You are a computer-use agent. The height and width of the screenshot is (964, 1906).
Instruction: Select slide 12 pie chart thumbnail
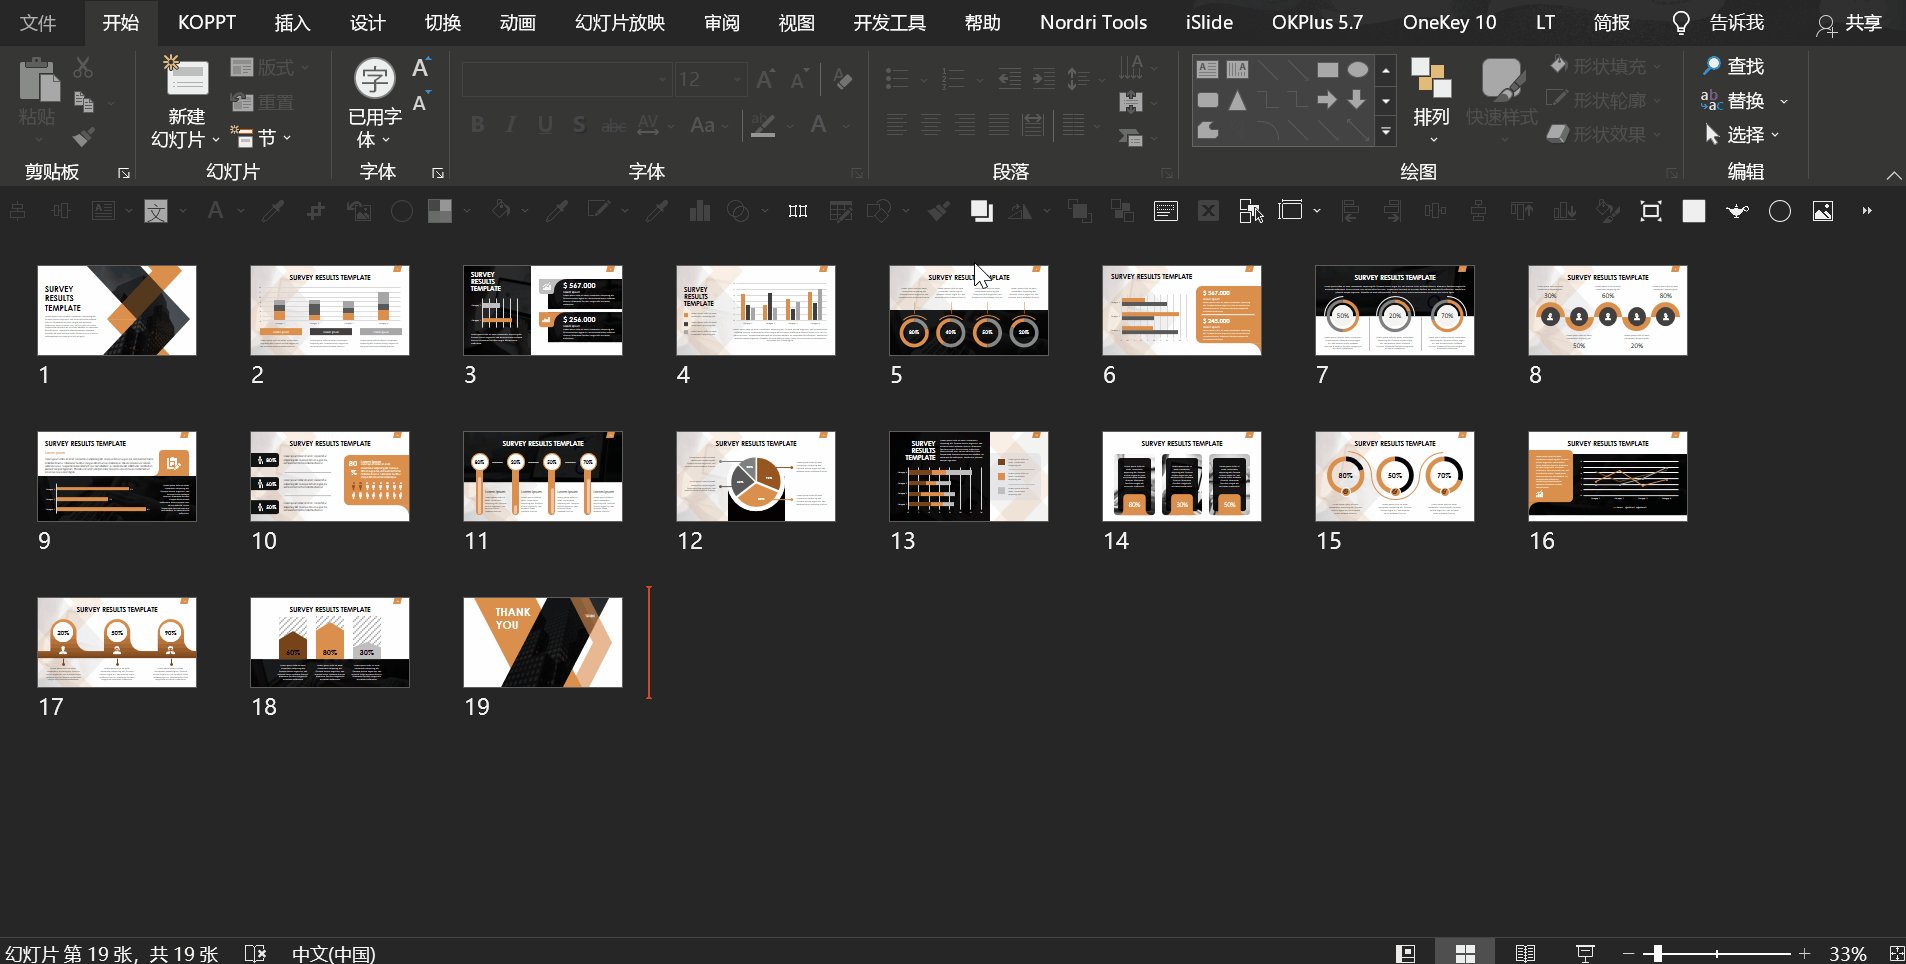click(x=755, y=476)
